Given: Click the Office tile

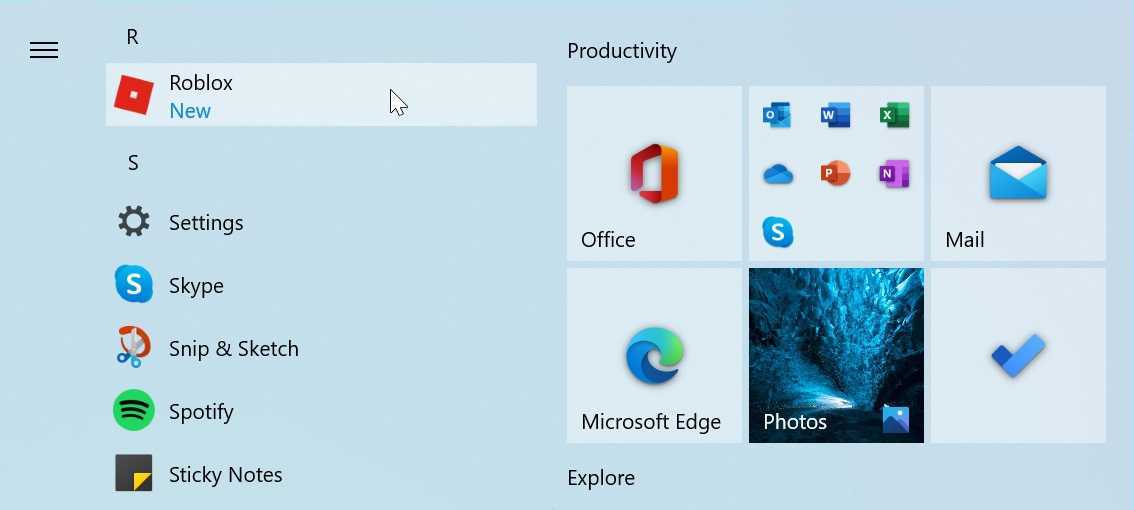Looking at the screenshot, I should pos(654,173).
